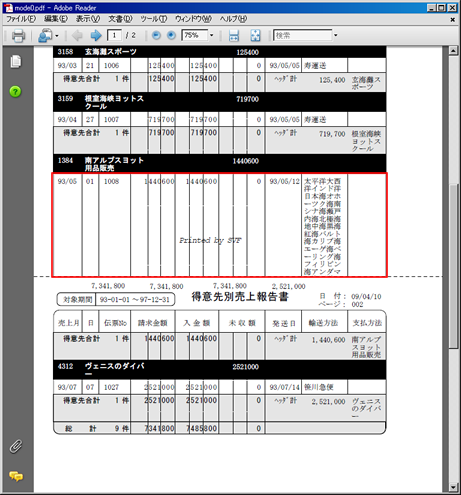Go to next page arrow
Image resolution: width=461 pixels, height=495 pixels.
(x=96, y=35)
